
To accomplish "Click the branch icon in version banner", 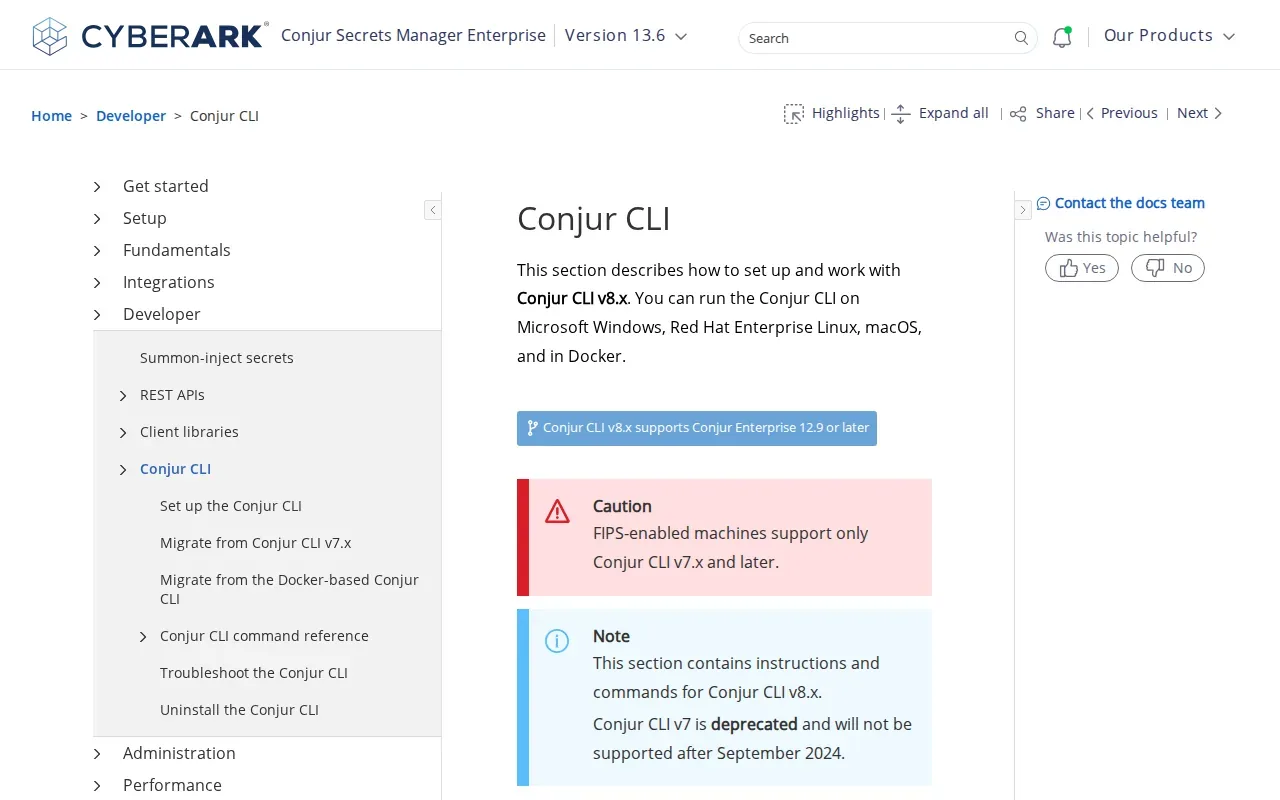I will coord(532,428).
